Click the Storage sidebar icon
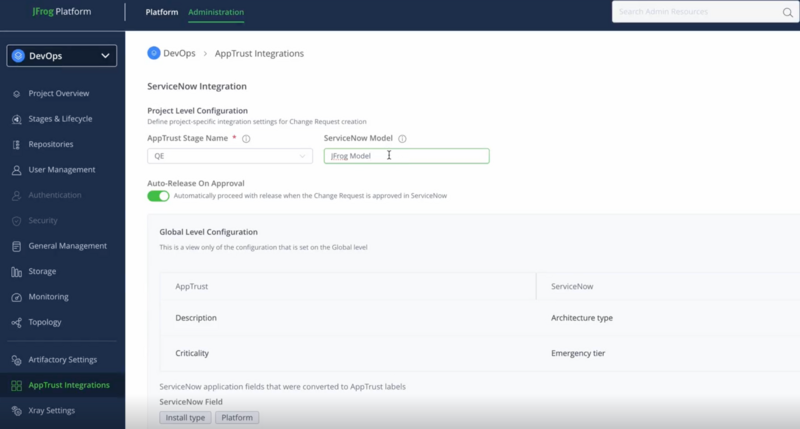The height and width of the screenshot is (429, 800). 16,272
